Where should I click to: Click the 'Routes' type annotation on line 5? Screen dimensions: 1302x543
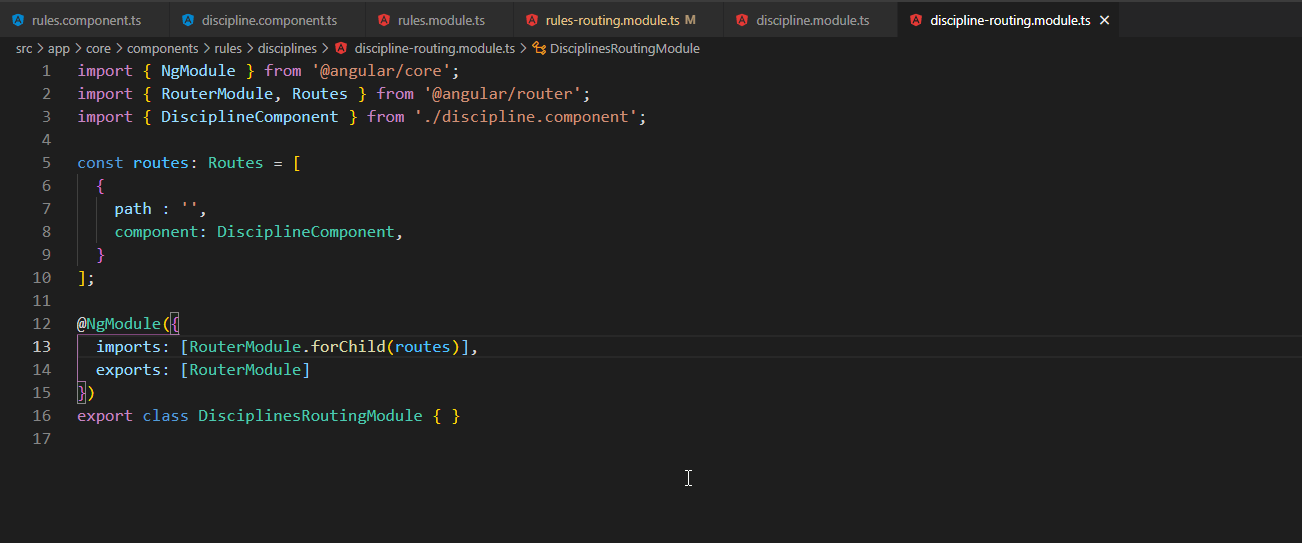pos(236,163)
